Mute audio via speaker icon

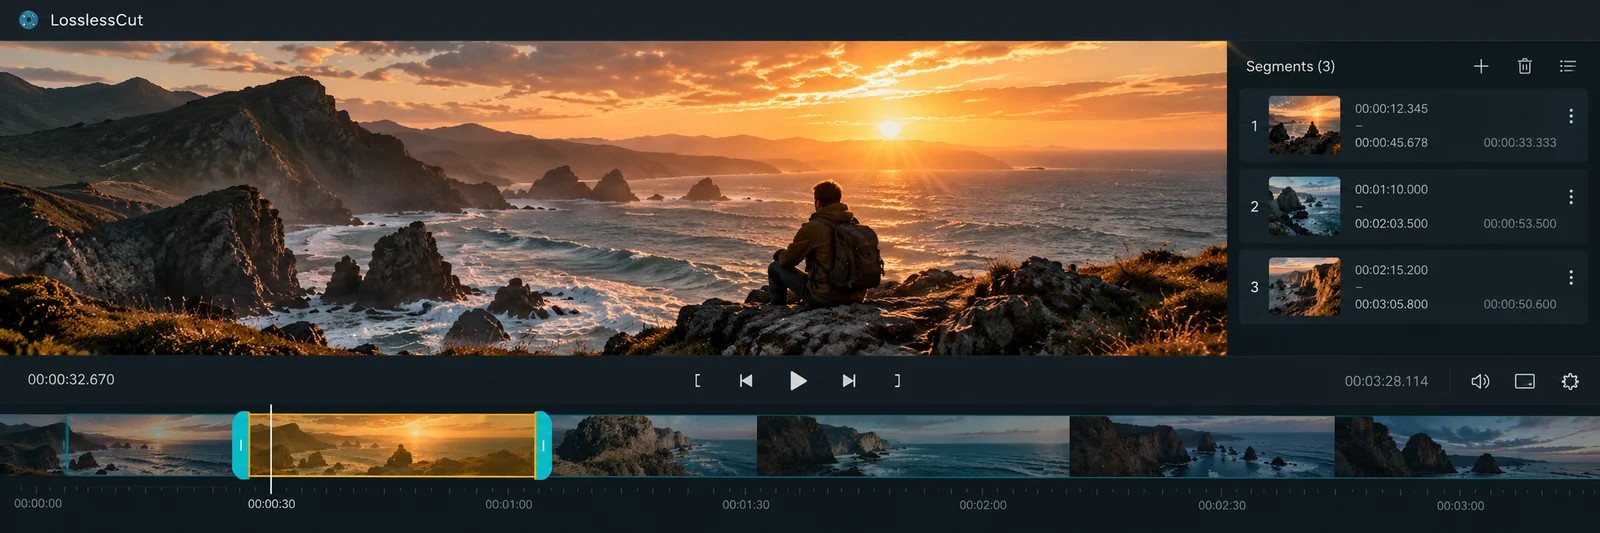1480,381
